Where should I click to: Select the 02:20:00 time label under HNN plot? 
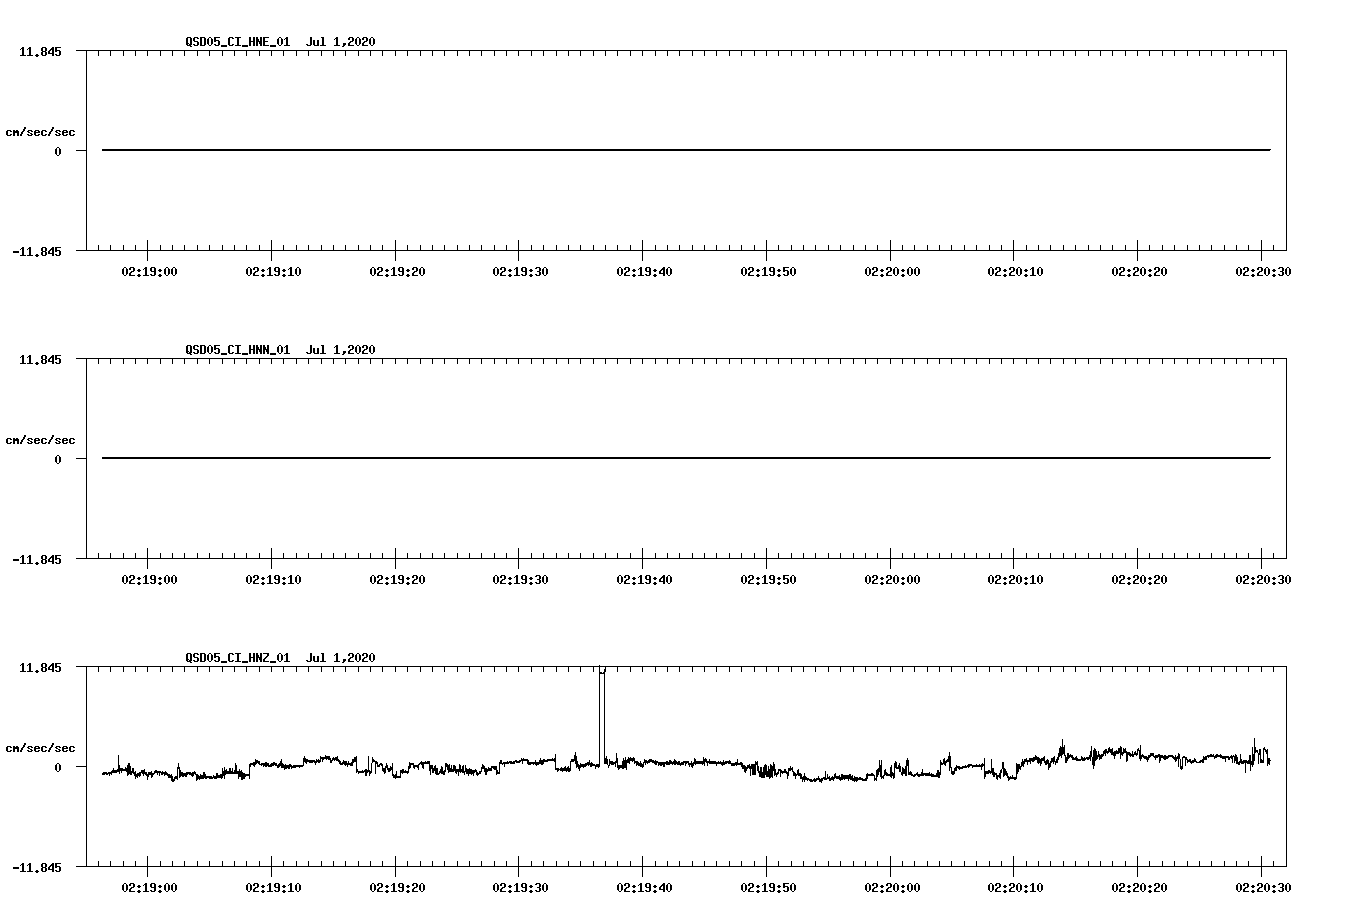click(892, 579)
